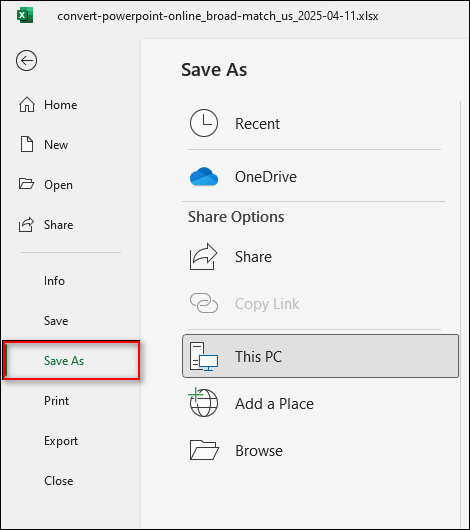Click the Excel app icon in title bar
The width and height of the screenshot is (470, 530).
(x=25, y=16)
